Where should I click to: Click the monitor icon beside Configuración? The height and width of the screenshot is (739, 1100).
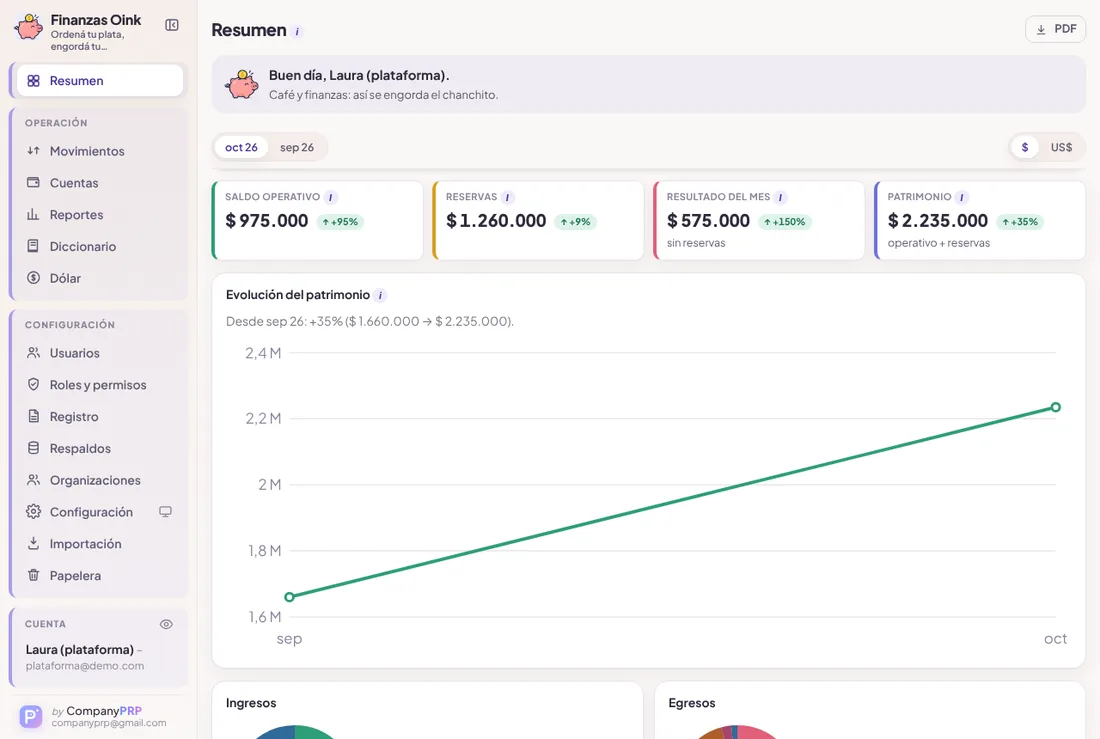tap(166, 512)
